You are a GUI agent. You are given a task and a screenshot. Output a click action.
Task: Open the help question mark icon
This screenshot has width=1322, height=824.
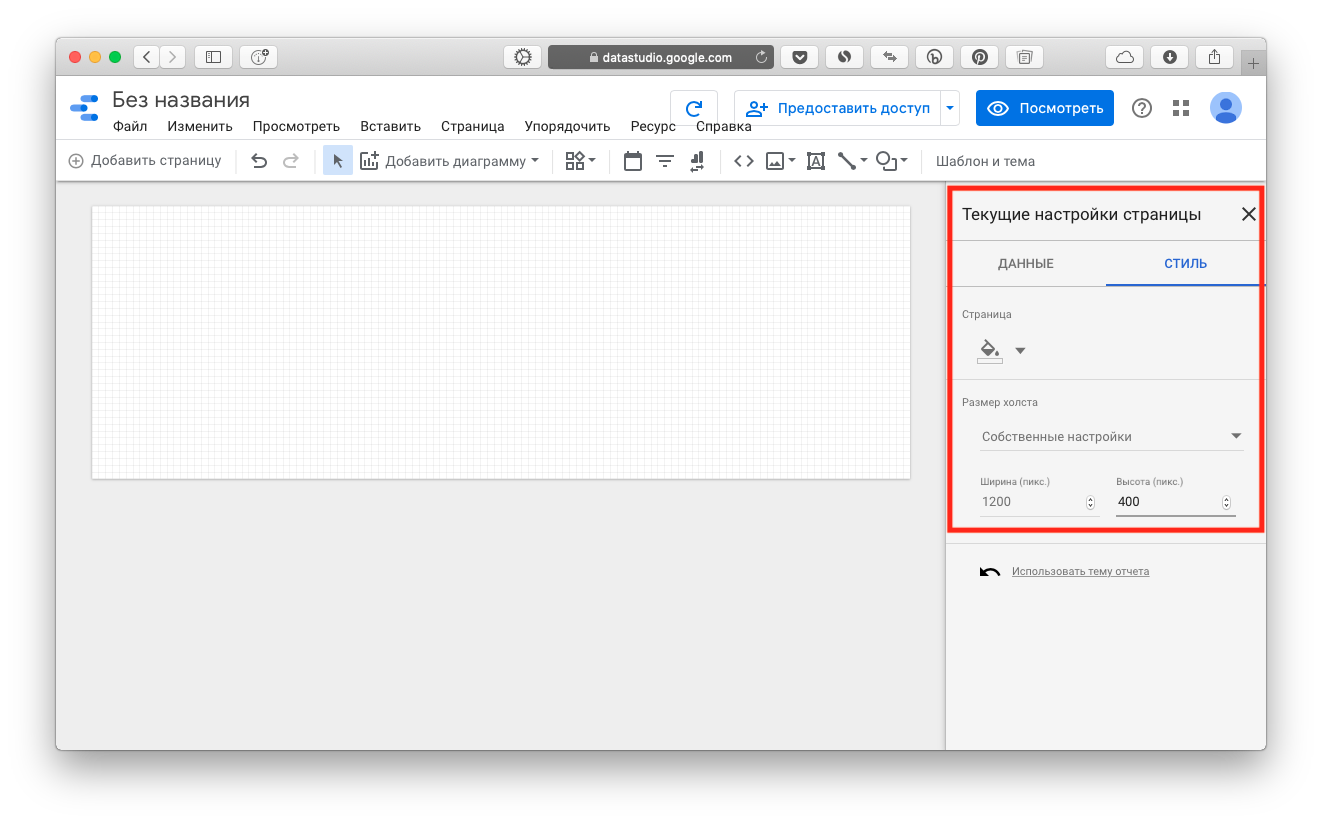tap(1142, 108)
